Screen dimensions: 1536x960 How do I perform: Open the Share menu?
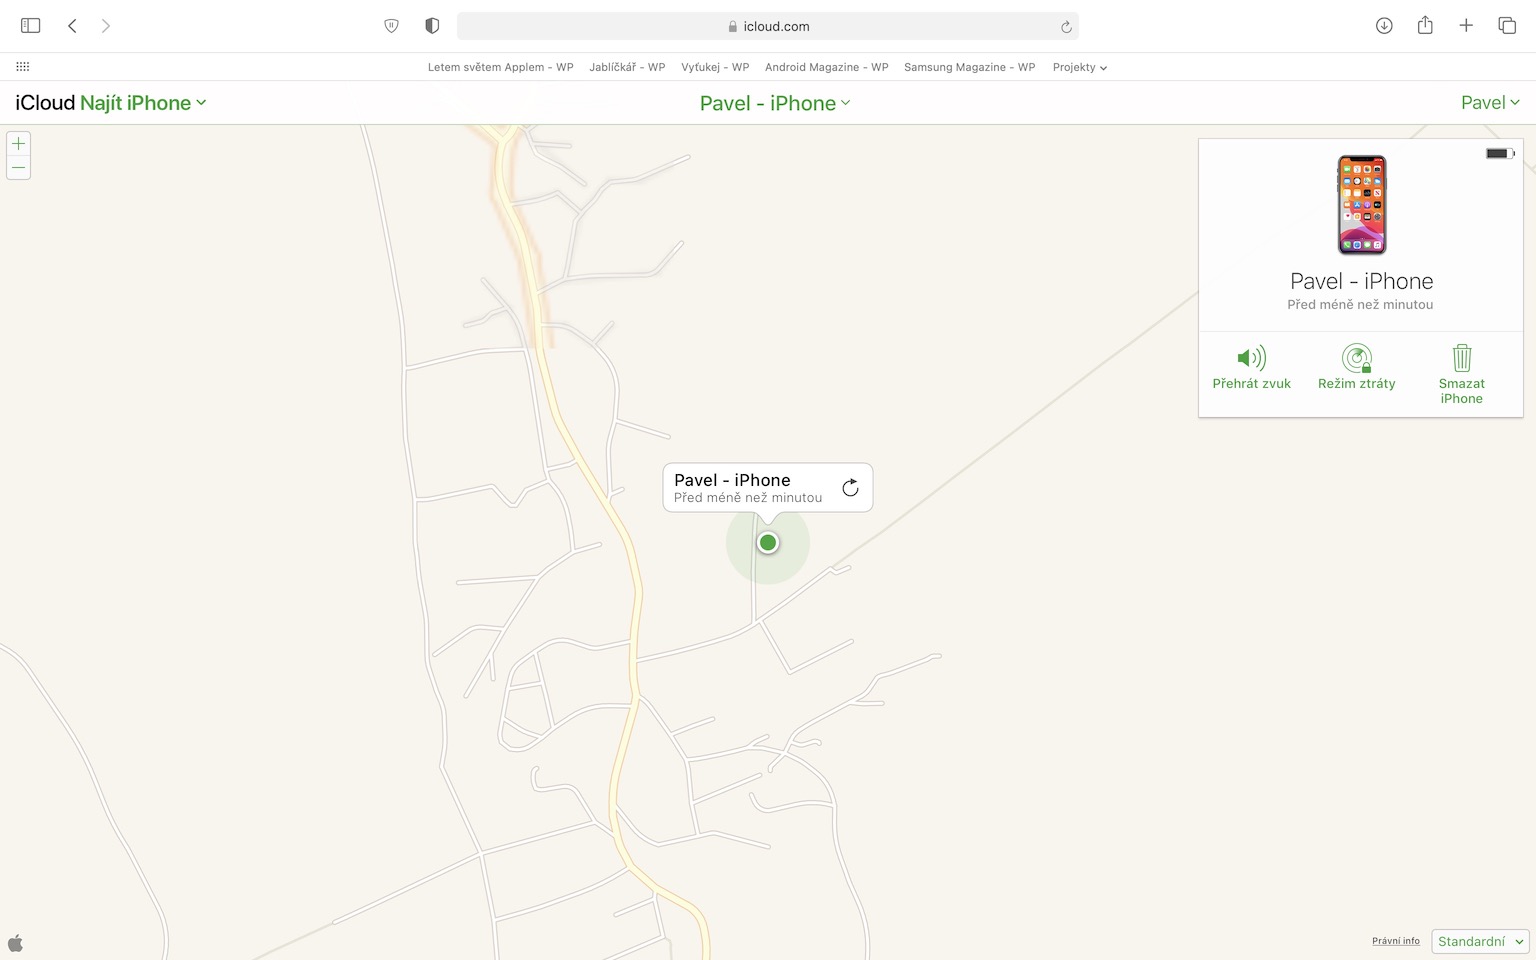tap(1425, 25)
